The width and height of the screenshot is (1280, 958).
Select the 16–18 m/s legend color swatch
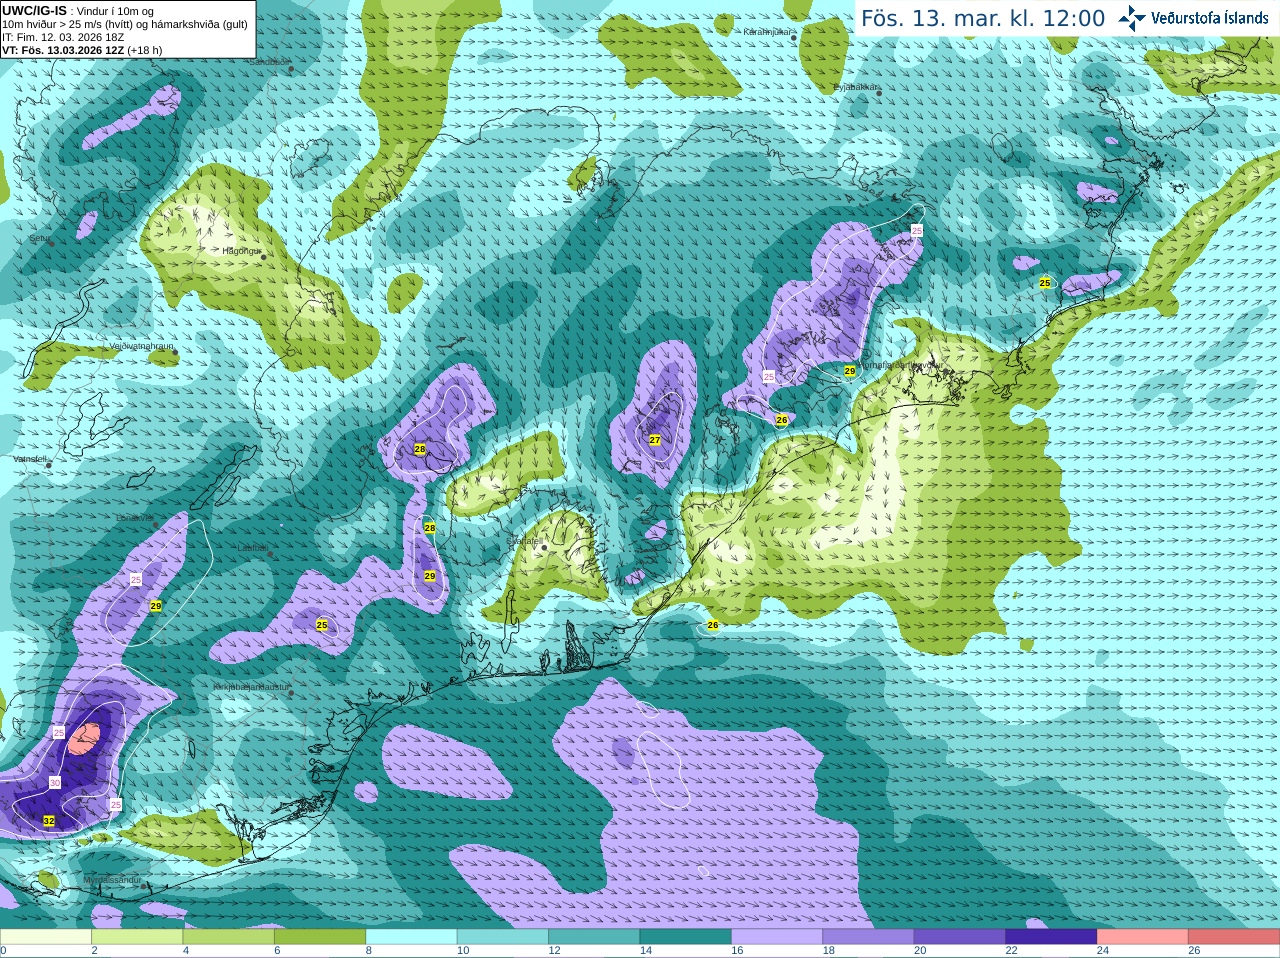click(777, 937)
